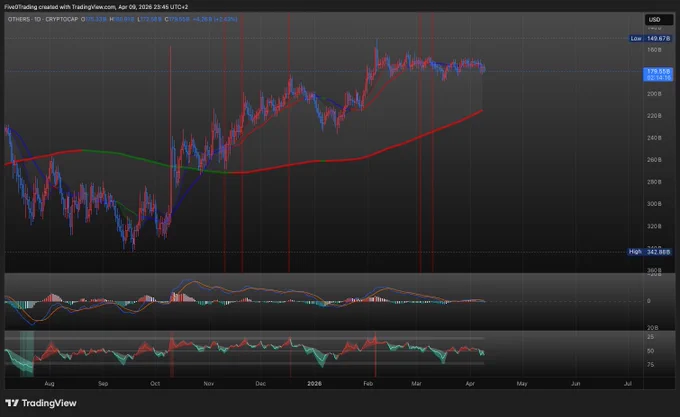Click the Oct label on the time axis
Viewport: 680px width, 417px height.
pyautogui.click(x=155, y=384)
